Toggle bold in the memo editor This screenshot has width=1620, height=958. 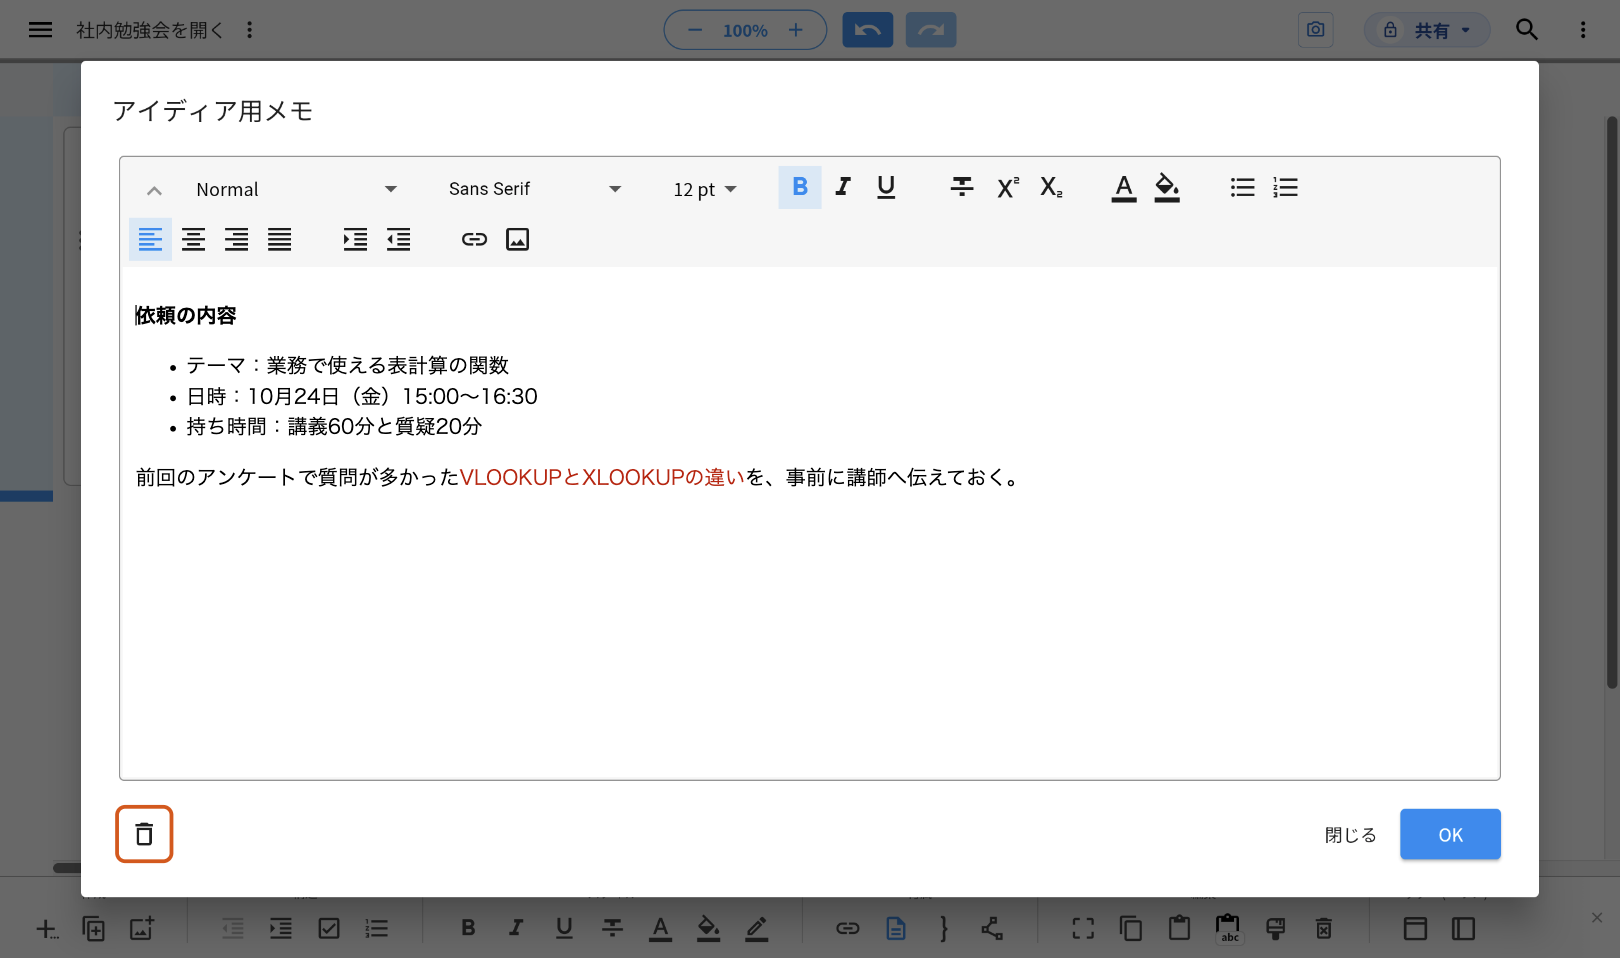[800, 187]
